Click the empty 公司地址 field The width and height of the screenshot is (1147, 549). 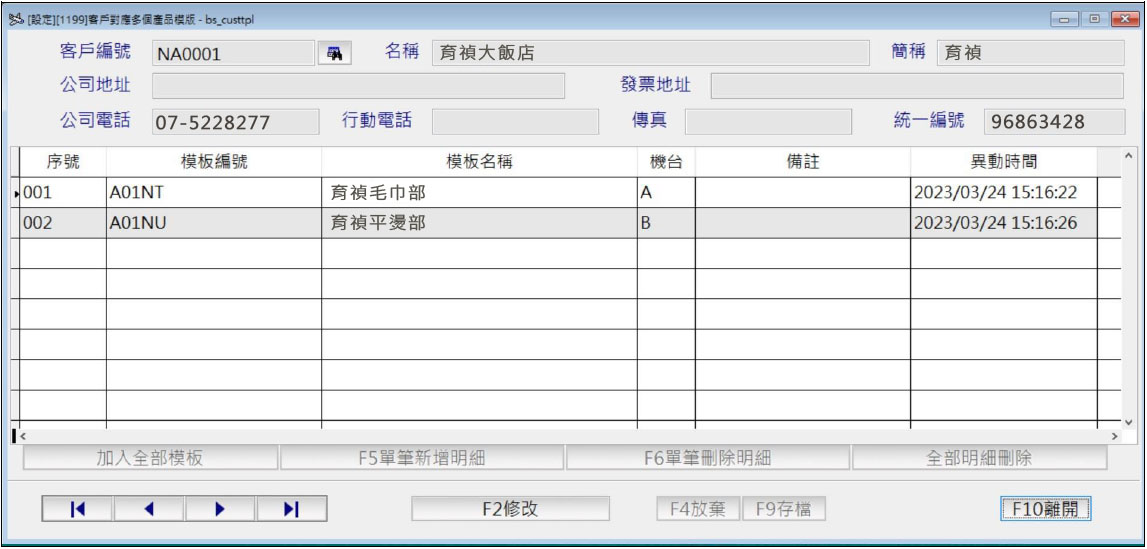pos(358,86)
